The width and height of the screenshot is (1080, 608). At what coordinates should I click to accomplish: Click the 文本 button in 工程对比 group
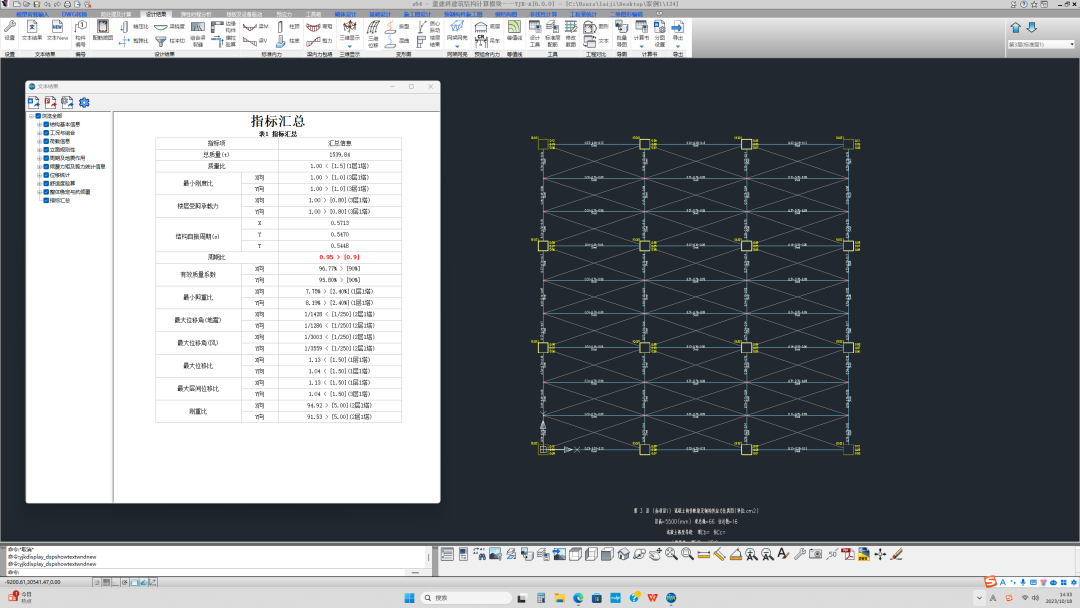[596, 41]
